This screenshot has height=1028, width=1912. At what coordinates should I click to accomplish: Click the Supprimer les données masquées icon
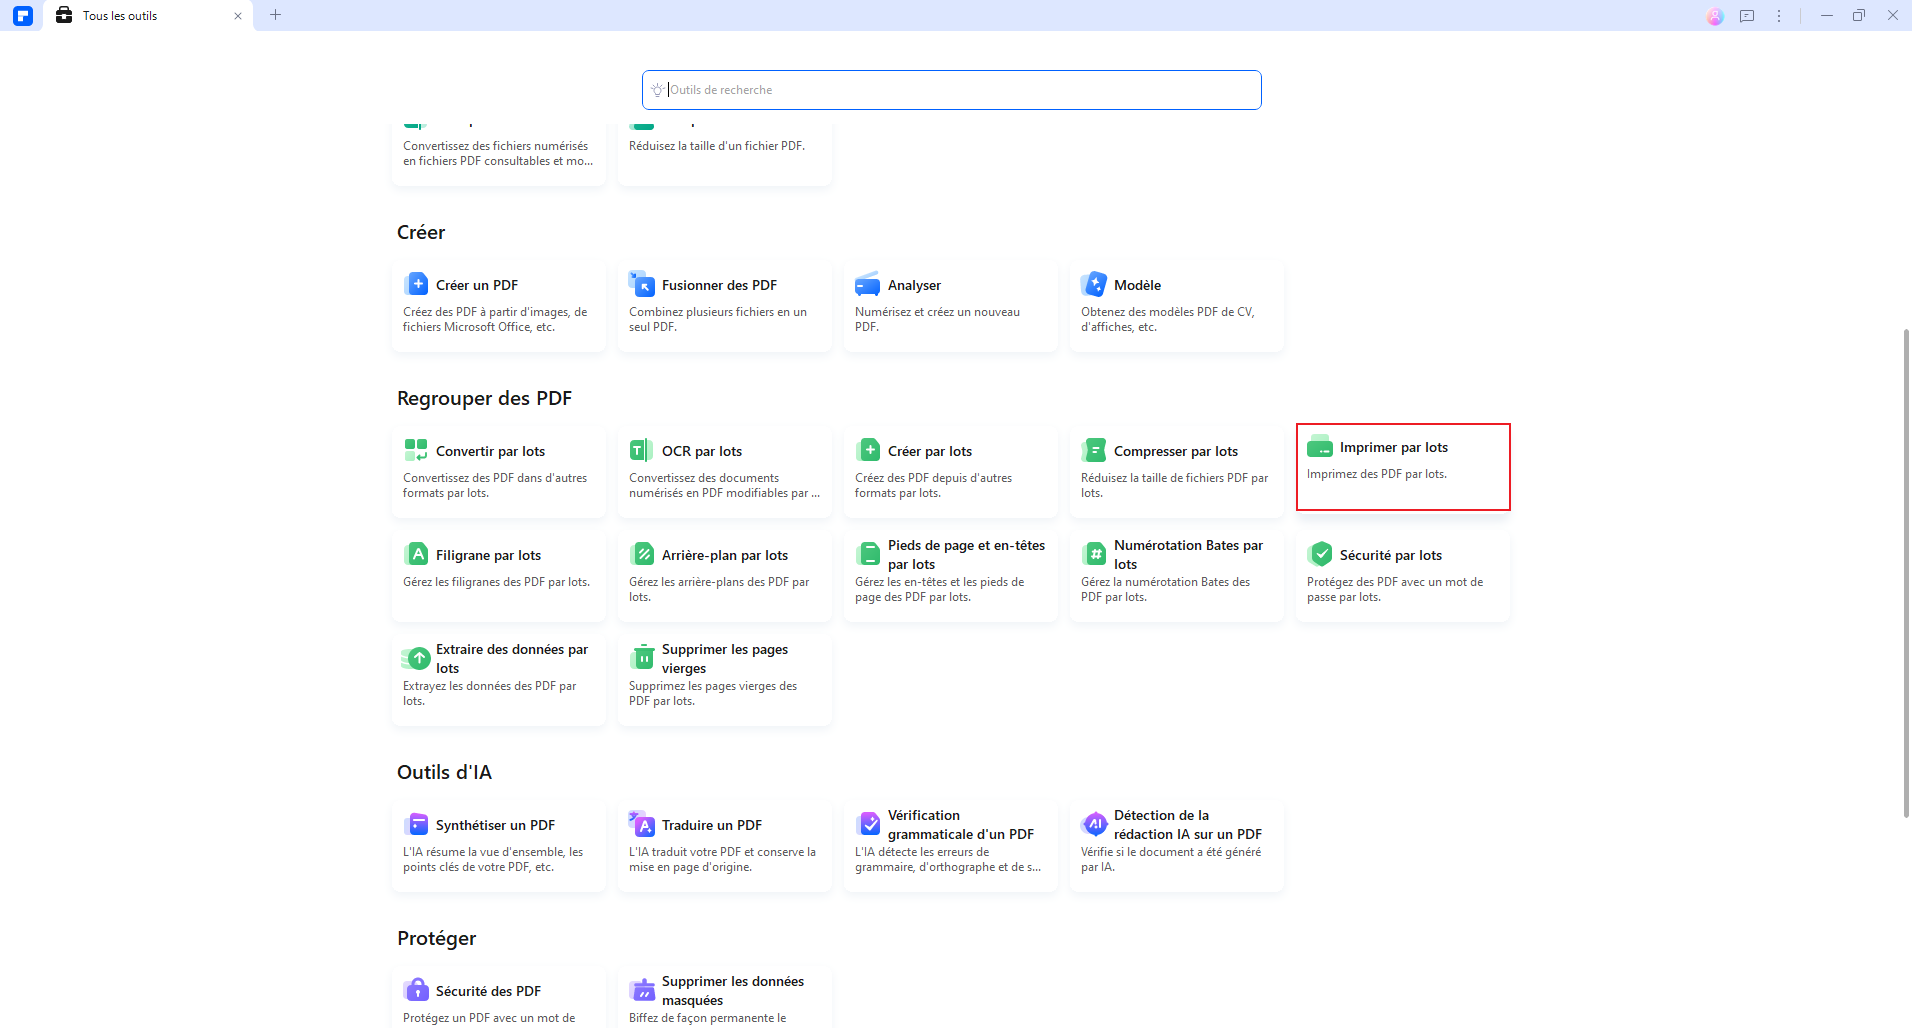click(642, 990)
